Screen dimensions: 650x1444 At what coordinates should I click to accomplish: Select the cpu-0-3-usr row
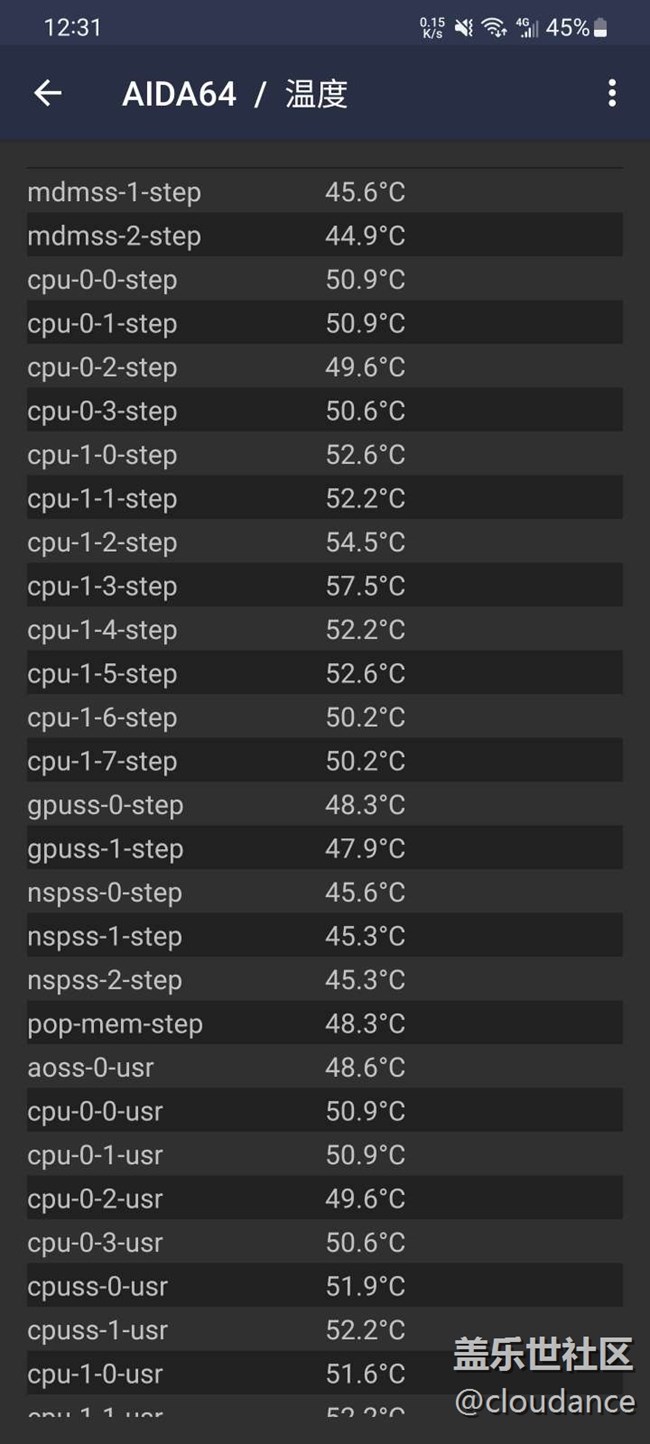pyautogui.click(x=324, y=1243)
